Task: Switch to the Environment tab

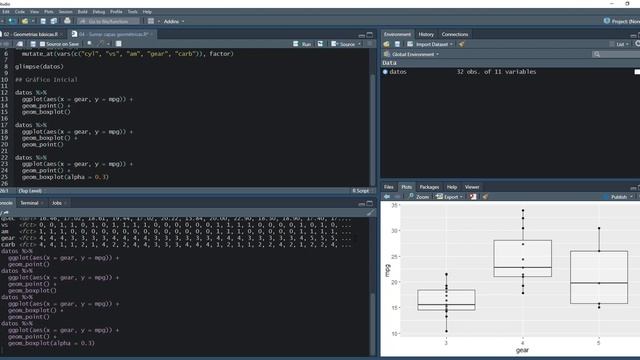Action: [x=397, y=34]
